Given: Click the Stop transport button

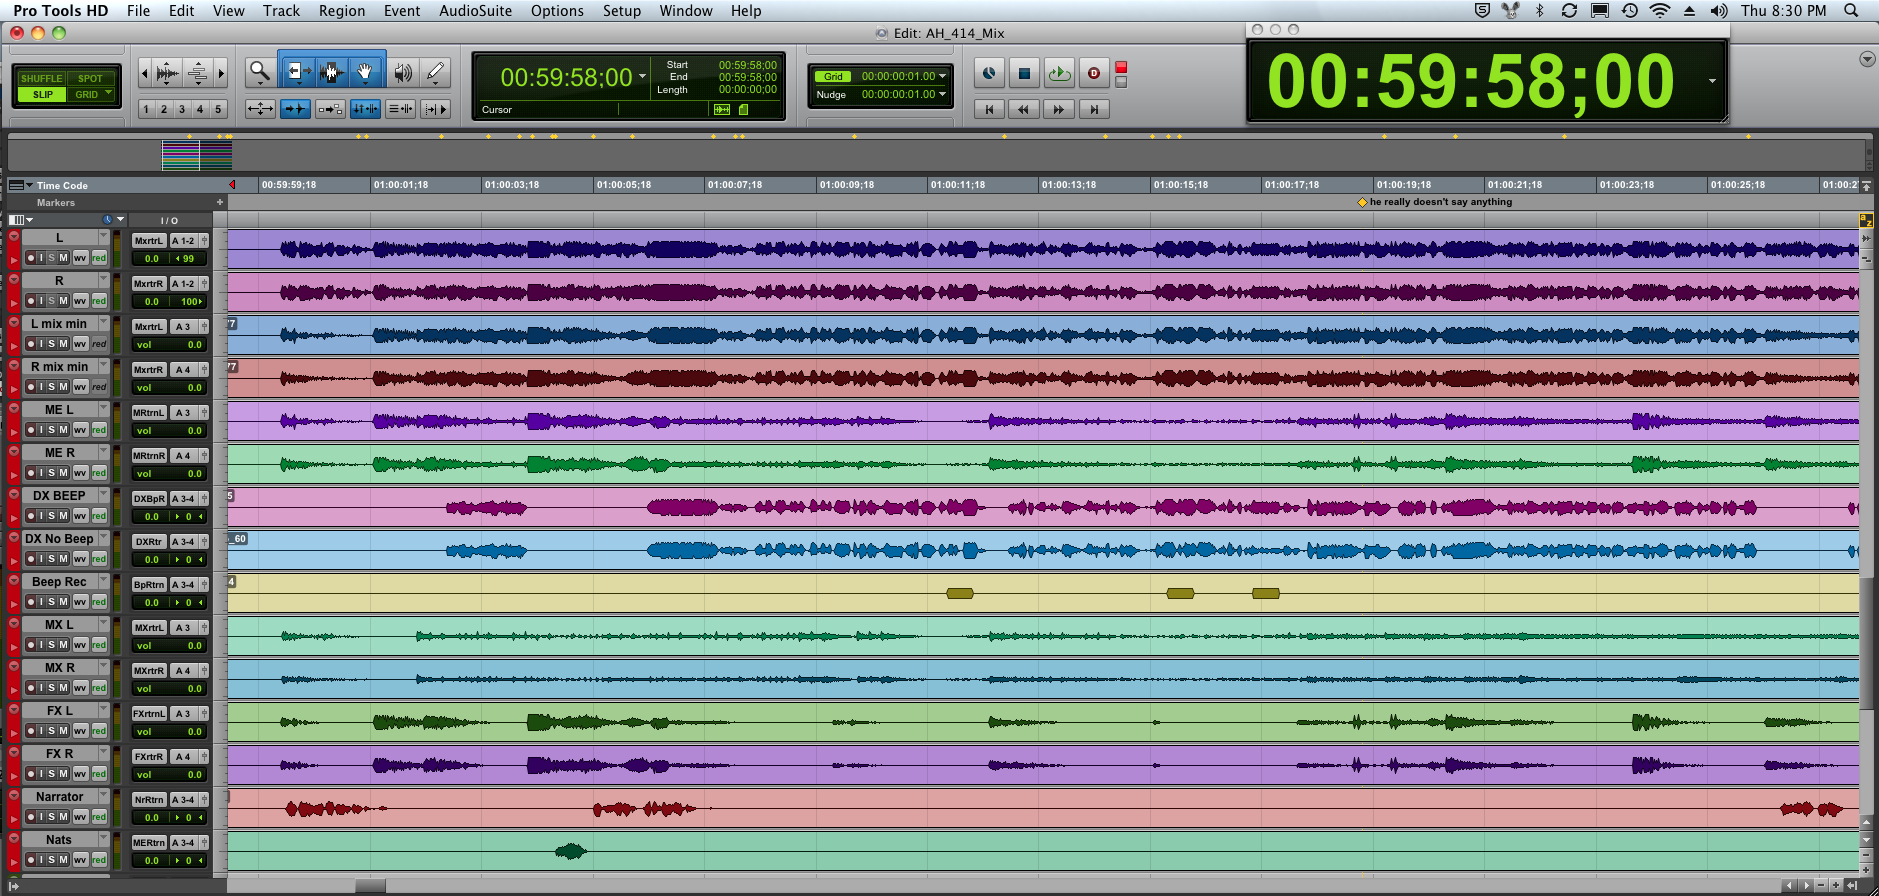Looking at the screenshot, I should coord(1024,73).
